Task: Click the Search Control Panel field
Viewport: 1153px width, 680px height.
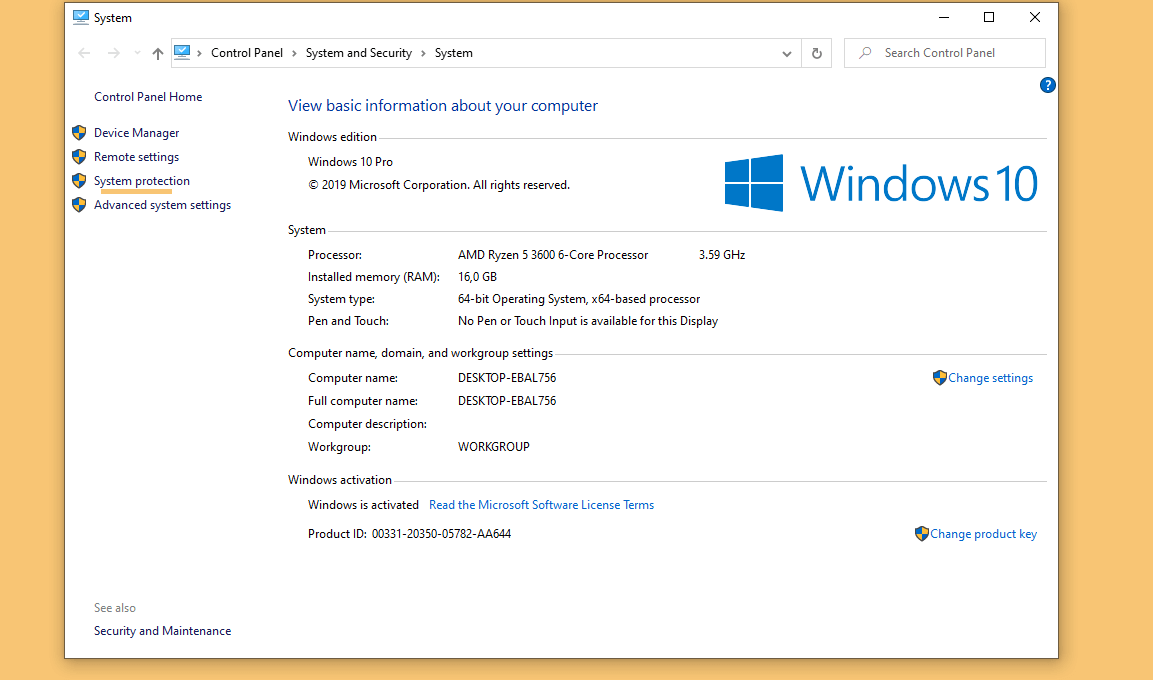Action: [x=945, y=53]
